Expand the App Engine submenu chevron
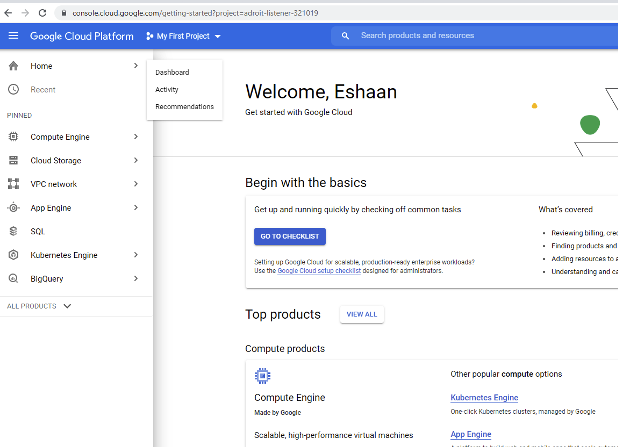618x447 pixels. coord(136,207)
